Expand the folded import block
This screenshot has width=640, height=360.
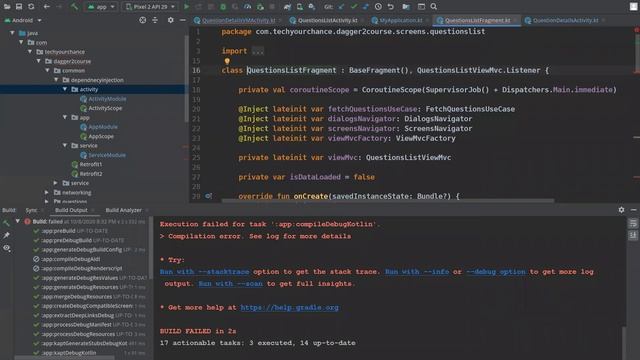258,51
